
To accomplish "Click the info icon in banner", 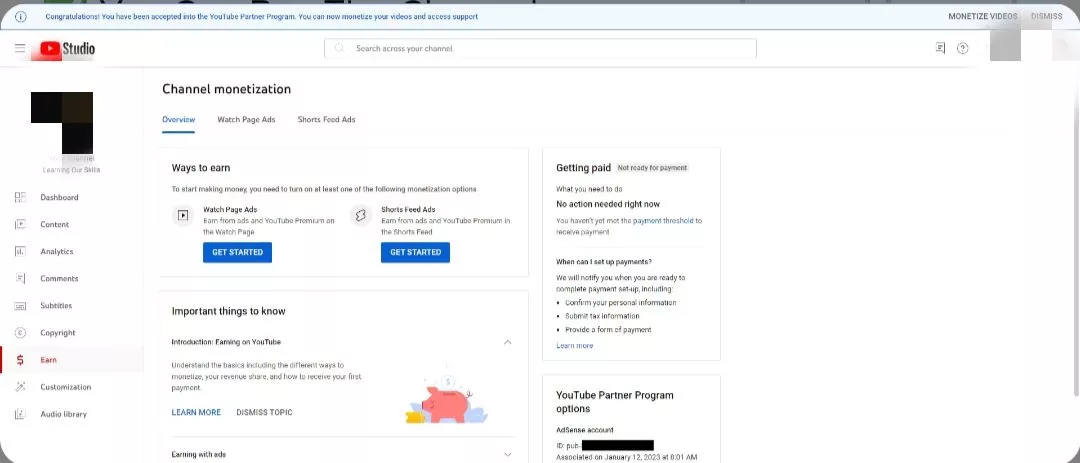I will coord(21,17).
